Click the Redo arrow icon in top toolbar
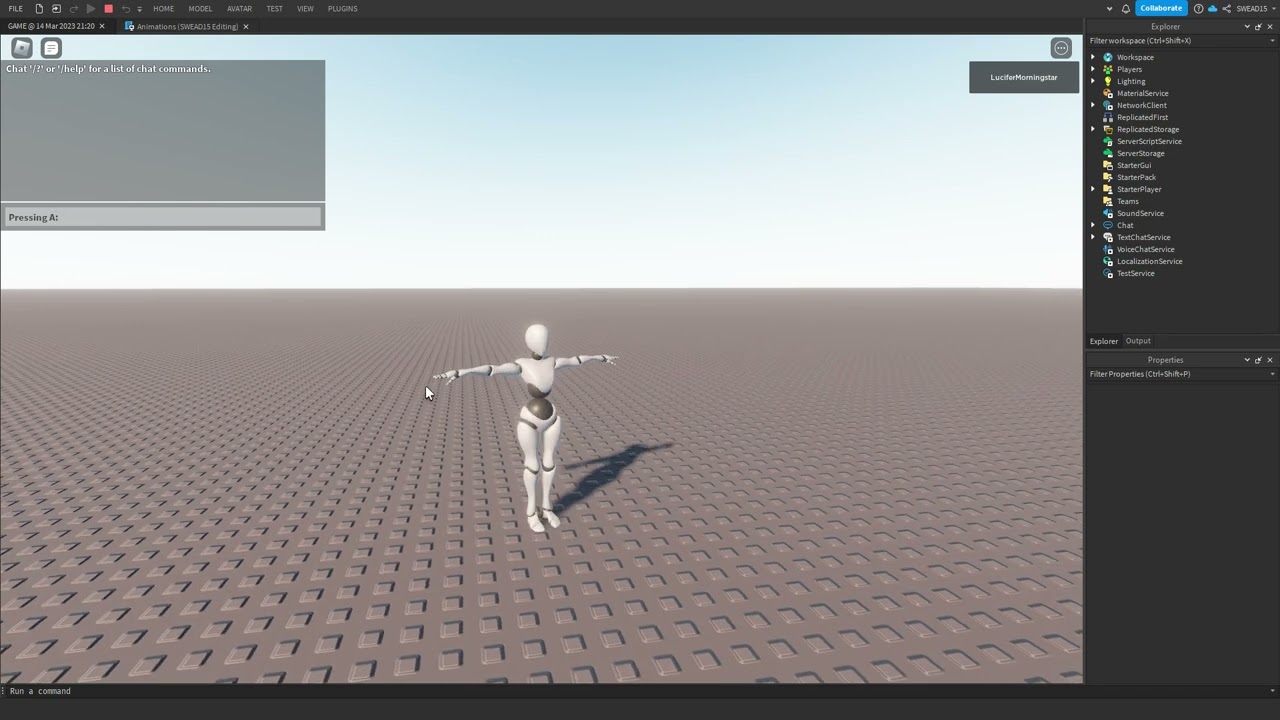Image resolution: width=1280 pixels, height=720 pixels. pyautogui.click(x=74, y=9)
